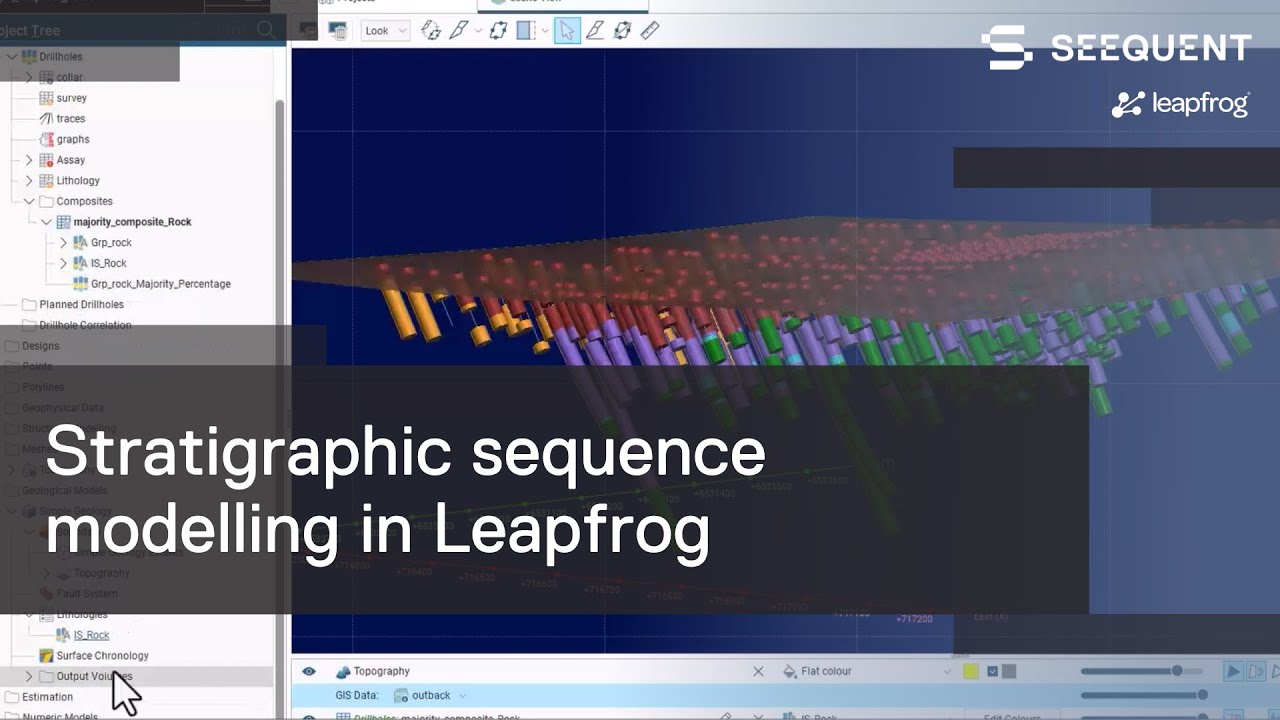
Task: Toggle the Topography checkbox beside colour swatch
Action: (992, 672)
